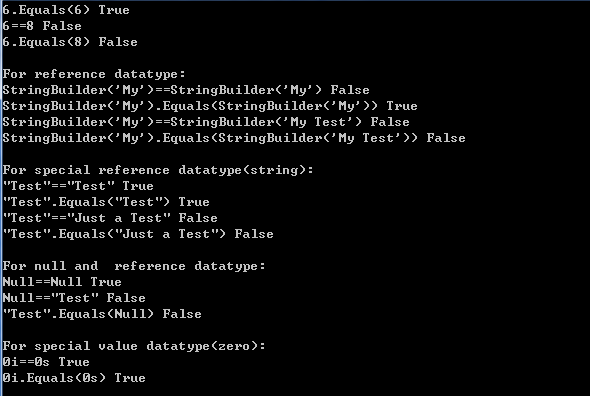Click the '6==8 False' line
590x396 pixels.
[42, 26]
